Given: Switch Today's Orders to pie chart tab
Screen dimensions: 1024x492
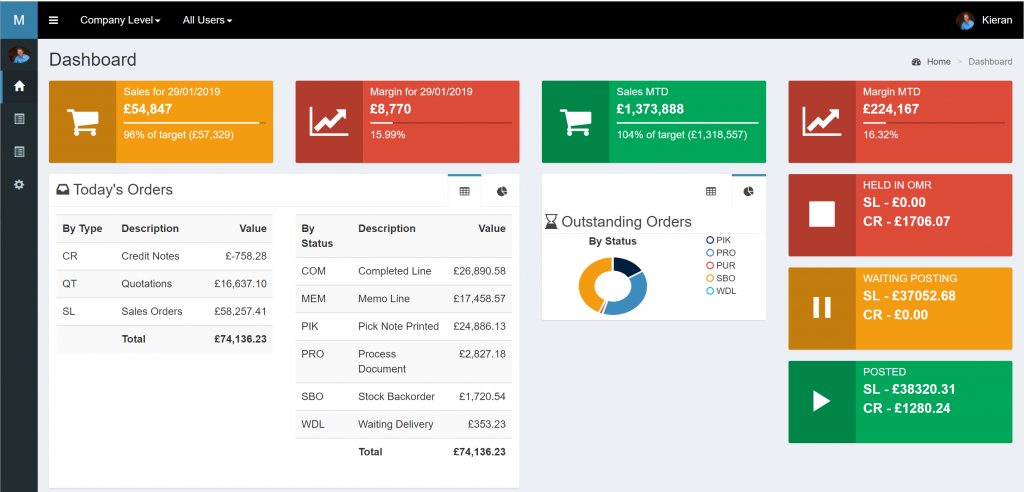Looking at the screenshot, I should tap(501, 191).
